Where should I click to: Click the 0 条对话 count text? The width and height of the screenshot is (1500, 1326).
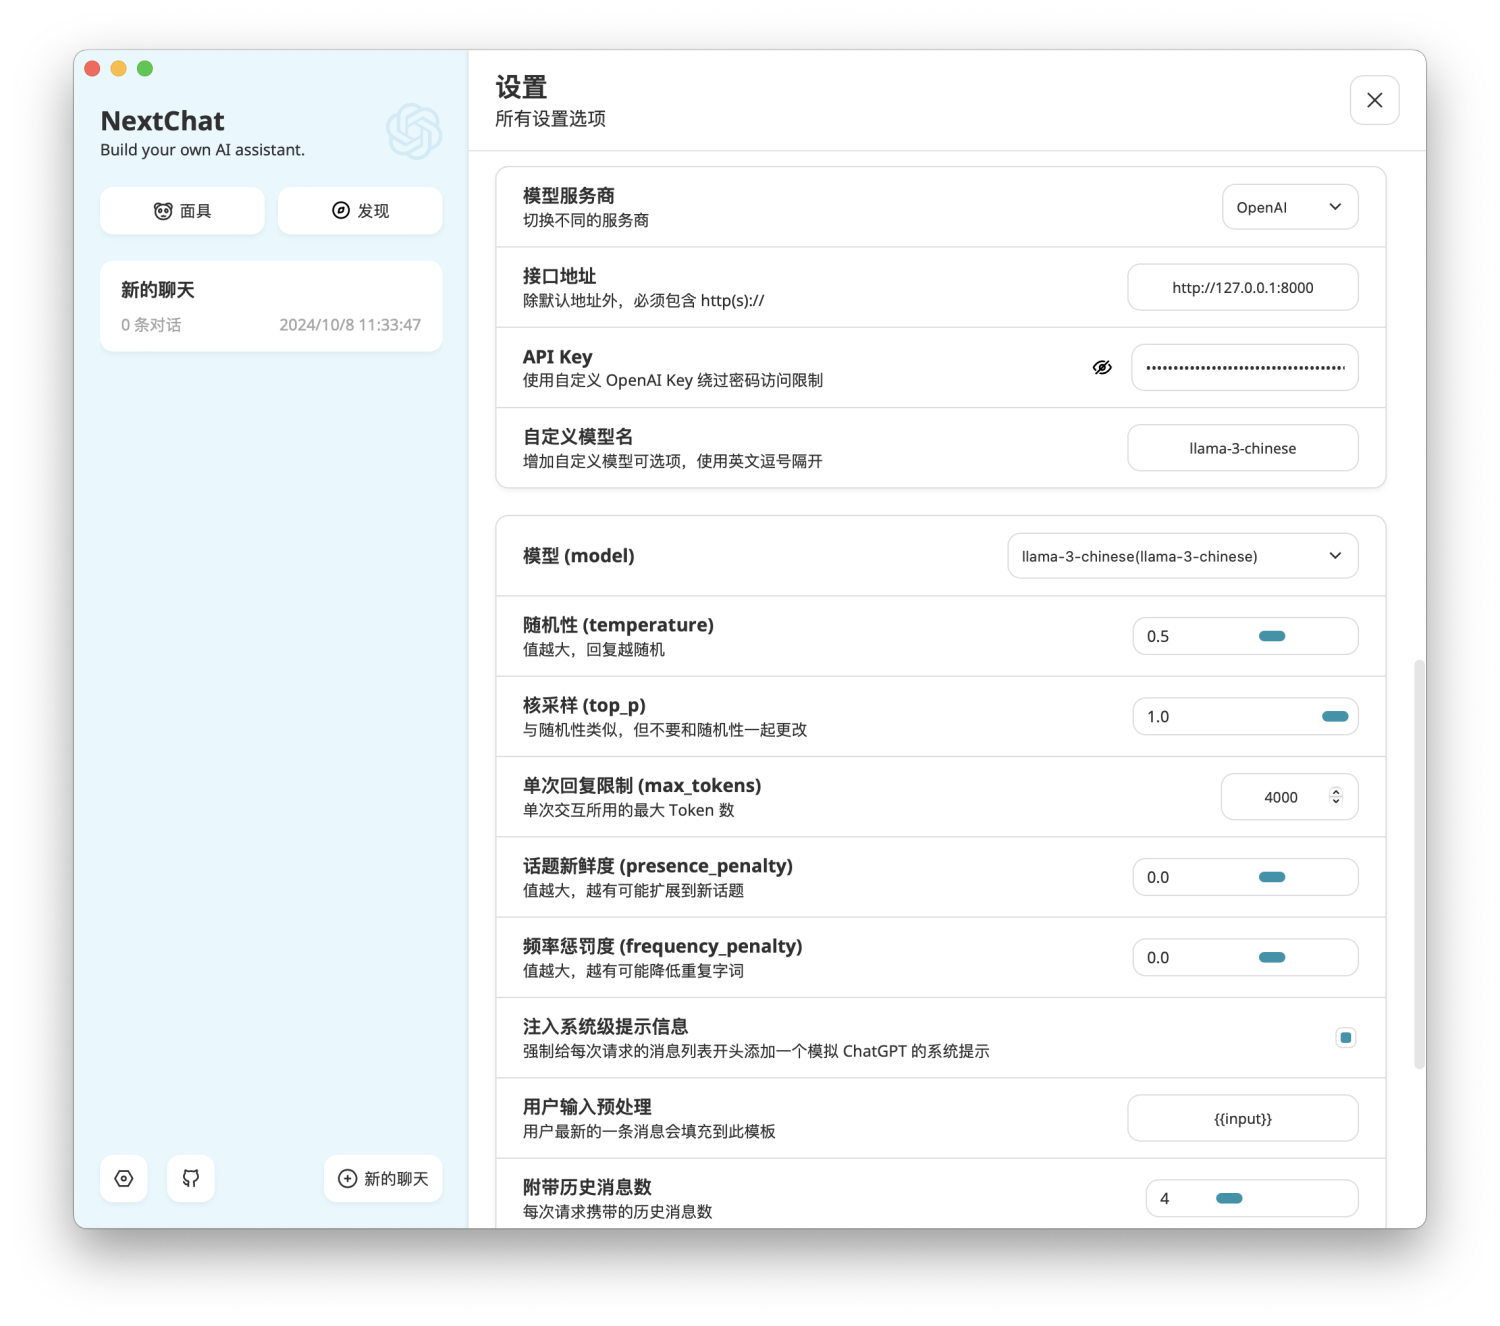click(151, 325)
